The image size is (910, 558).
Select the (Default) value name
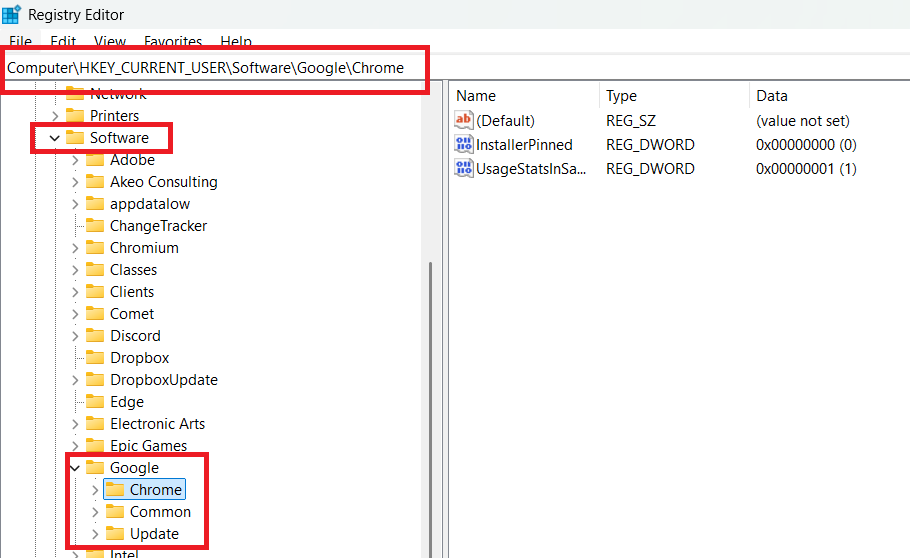[x=505, y=121]
